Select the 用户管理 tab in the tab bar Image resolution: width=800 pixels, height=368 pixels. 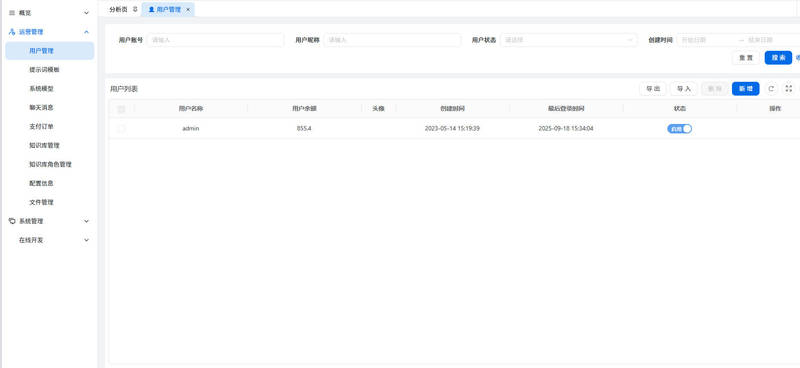pyautogui.click(x=168, y=9)
